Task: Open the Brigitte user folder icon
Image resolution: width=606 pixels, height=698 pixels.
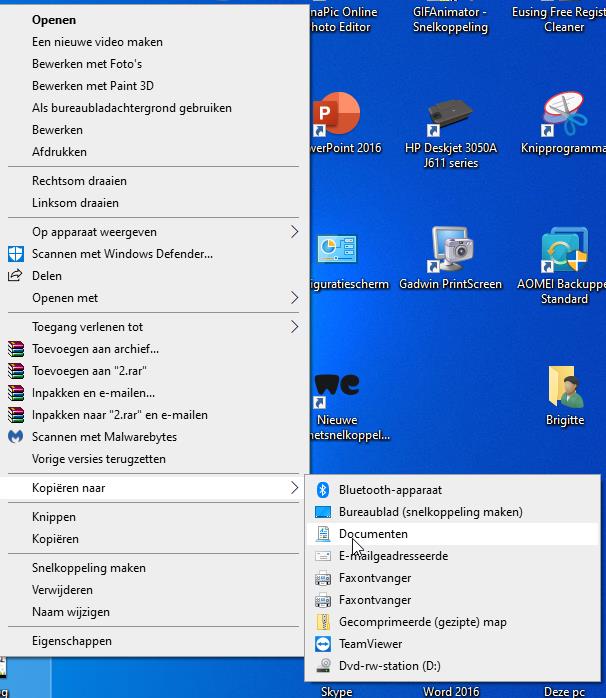Action: [x=564, y=390]
